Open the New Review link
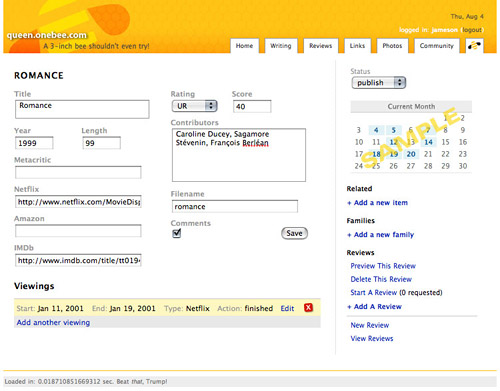The width and height of the screenshot is (500, 391). click(370, 325)
